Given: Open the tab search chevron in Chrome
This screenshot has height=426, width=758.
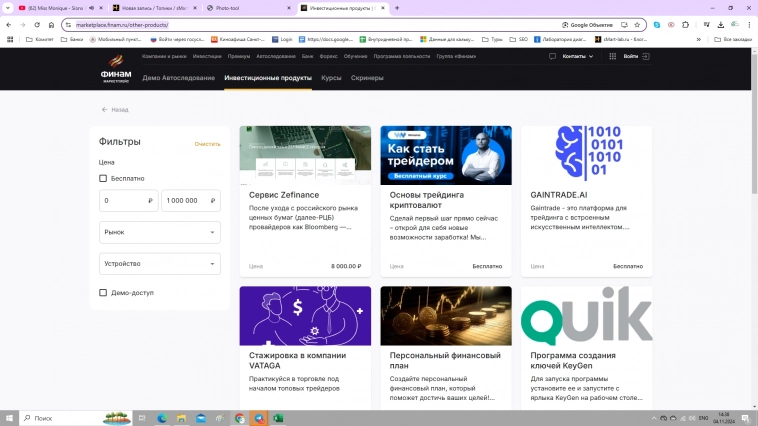Looking at the screenshot, I should click(8, 8).
